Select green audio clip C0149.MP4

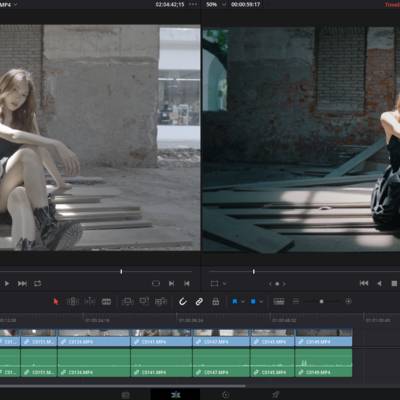[324, 363]
